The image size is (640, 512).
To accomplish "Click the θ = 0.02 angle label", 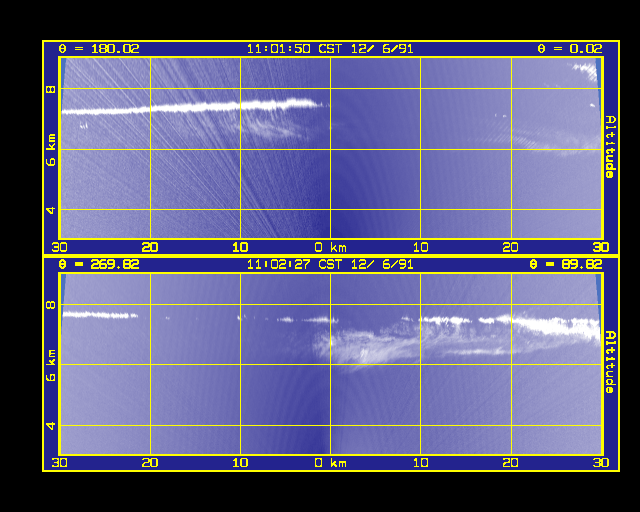I will tap(570, 49).
